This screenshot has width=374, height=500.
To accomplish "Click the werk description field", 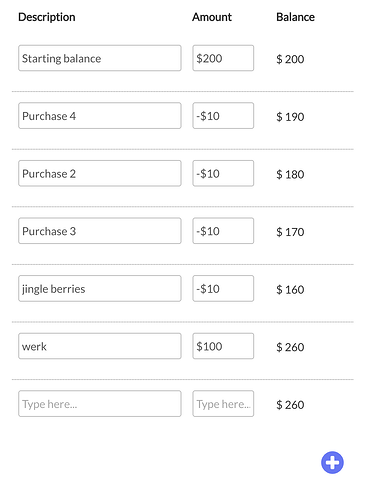I will 100,346.
